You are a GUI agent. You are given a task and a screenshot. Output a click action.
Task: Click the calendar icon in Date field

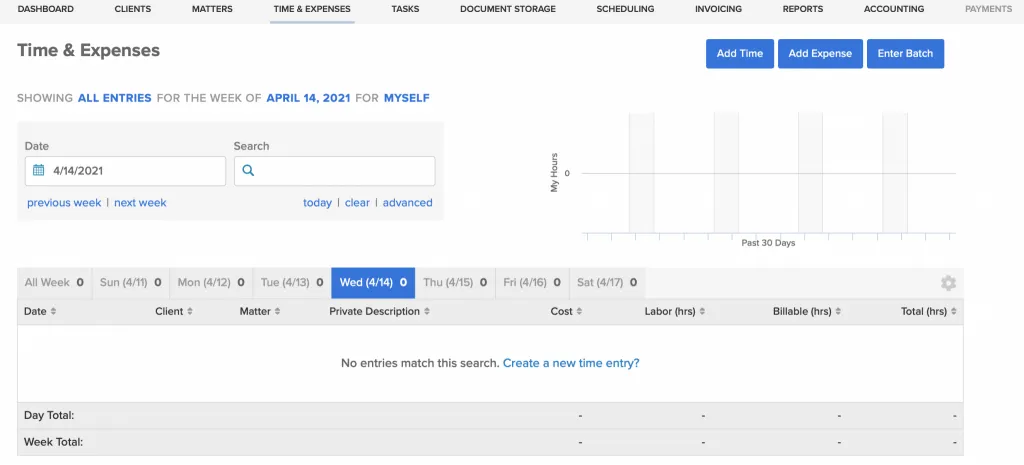point(39,170)
